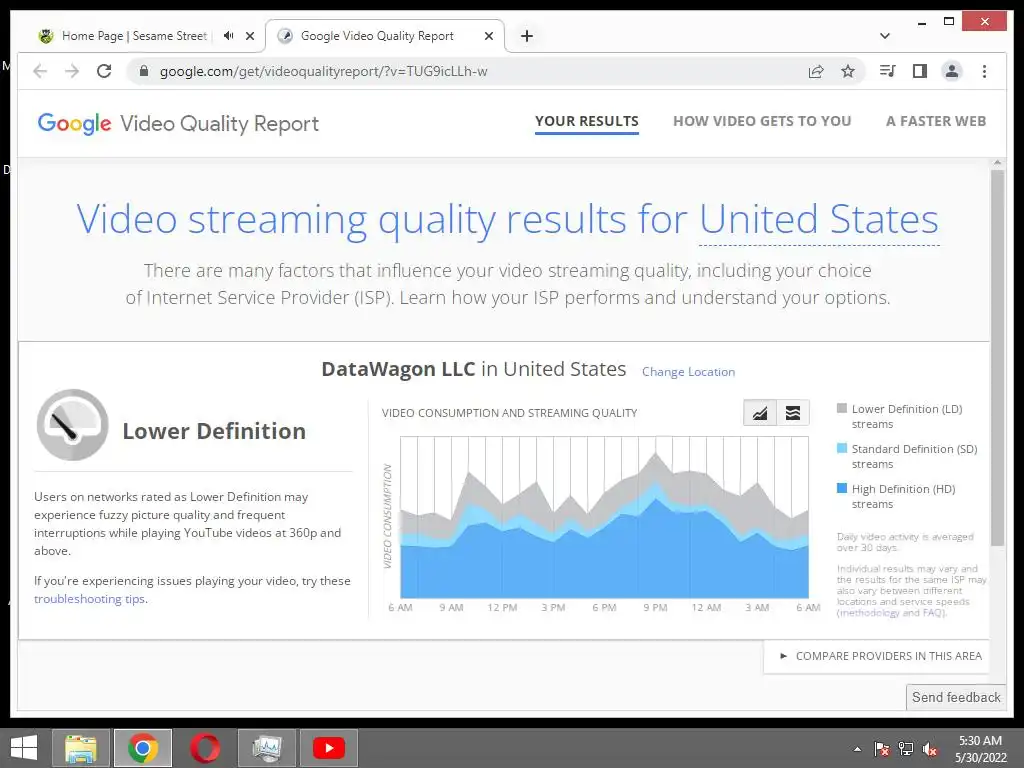Image resolution: width=1024 pixels, height=768 pixels.
Task: Open the tab search chevron
Action: point(884,36)
